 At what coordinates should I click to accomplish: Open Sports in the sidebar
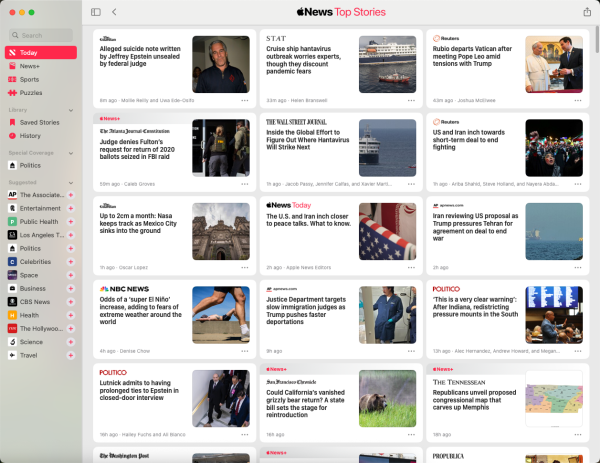(x=41, y=79)
